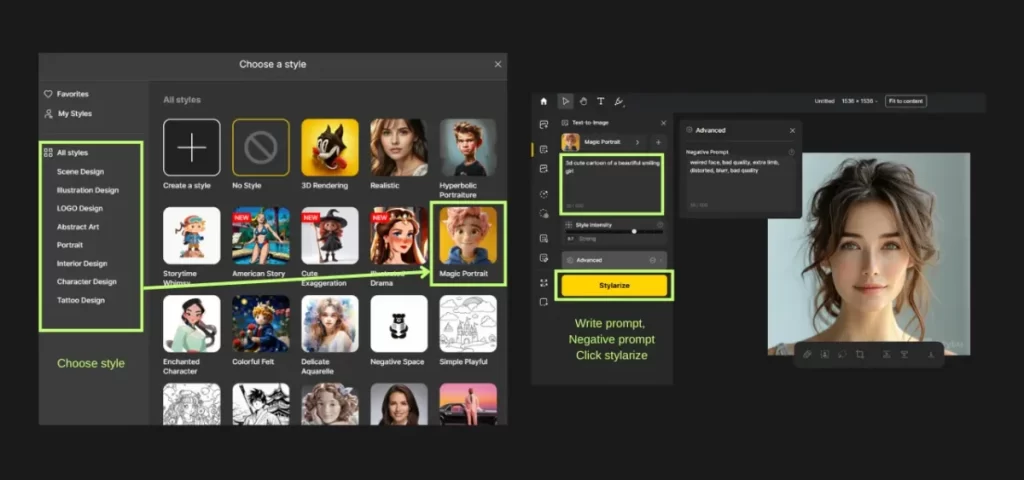The width and height of the screenshot is (1024, 480).
Task: Click the crop icon under the portrait
Action: point(860,354)
